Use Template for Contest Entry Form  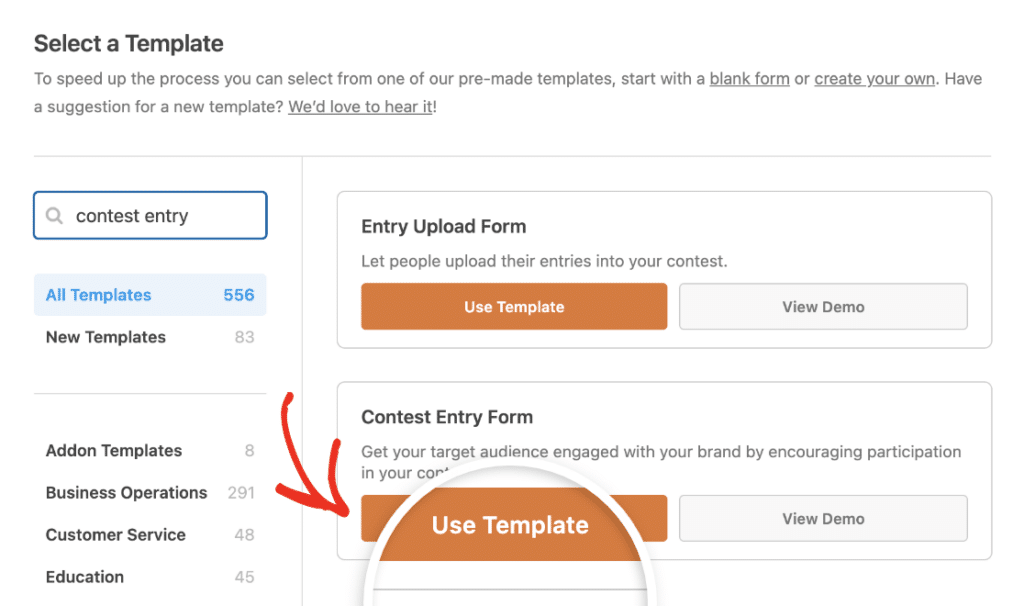click(x=510, y=524)
